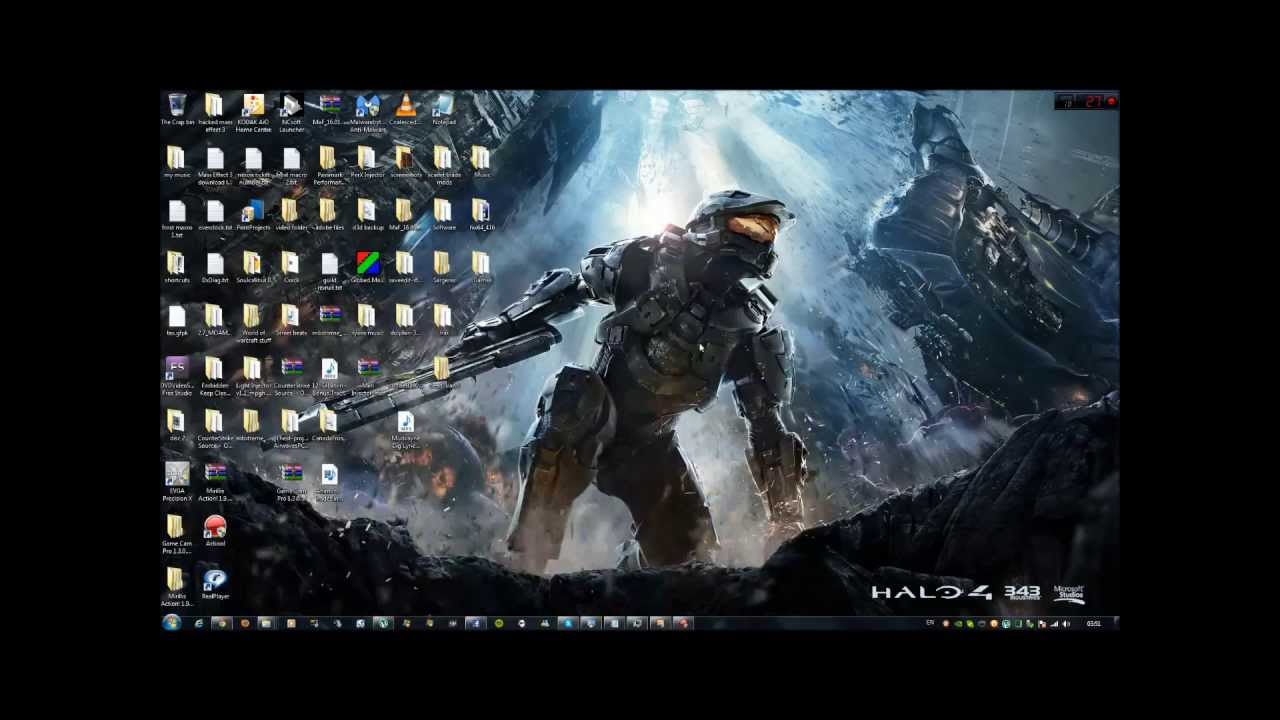This screenshot has width=1280, height=720.
Task: Open the Street beats folder
Action: coord(291,318)
